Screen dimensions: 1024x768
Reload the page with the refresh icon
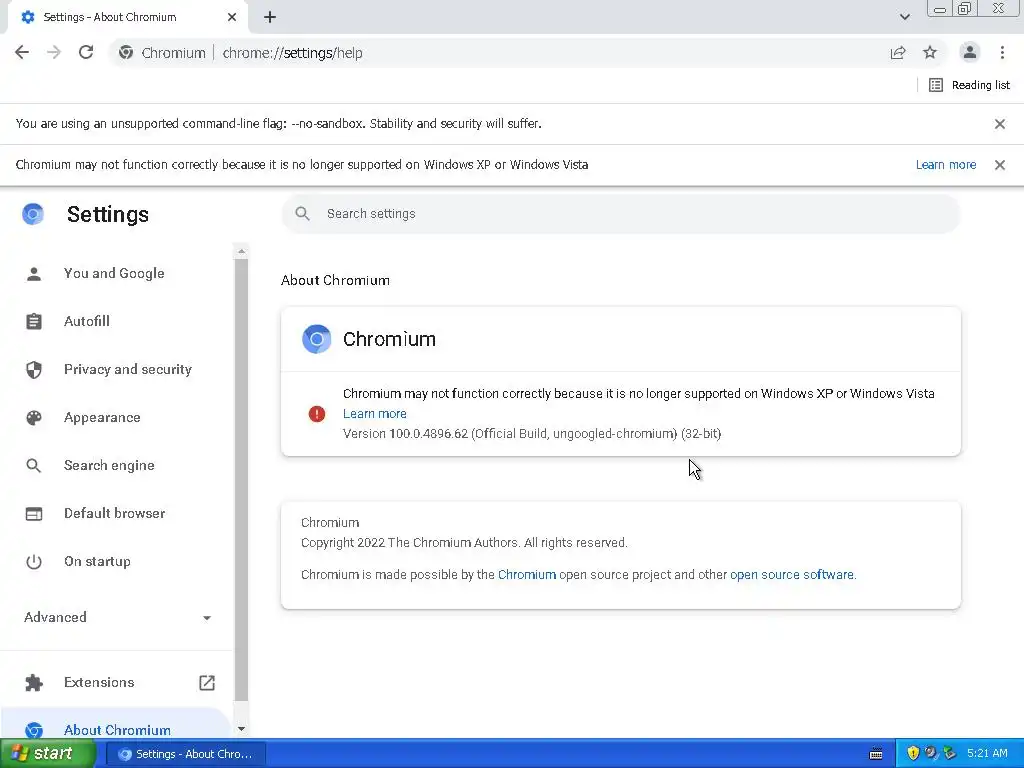[x=86, y=53]
